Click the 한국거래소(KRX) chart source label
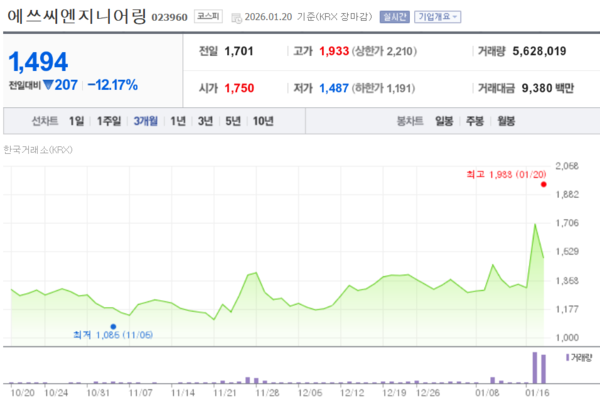 (38, 150)
